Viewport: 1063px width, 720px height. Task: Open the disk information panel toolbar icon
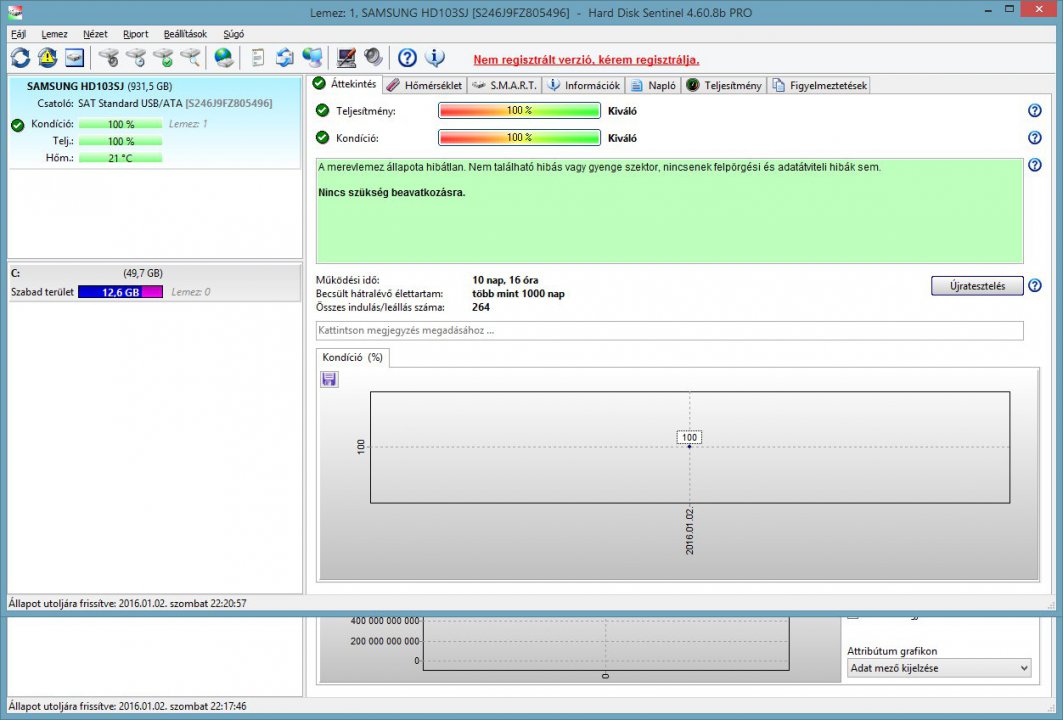(x=75, y=58)
